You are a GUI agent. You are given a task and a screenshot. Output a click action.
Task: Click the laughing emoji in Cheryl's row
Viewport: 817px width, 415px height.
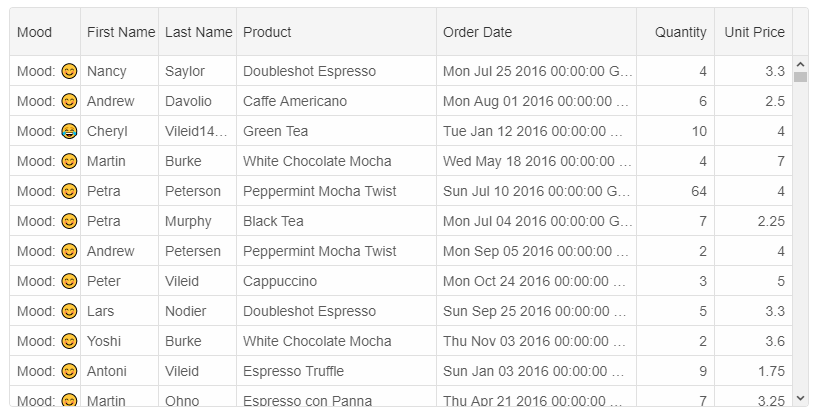point(69,131)
